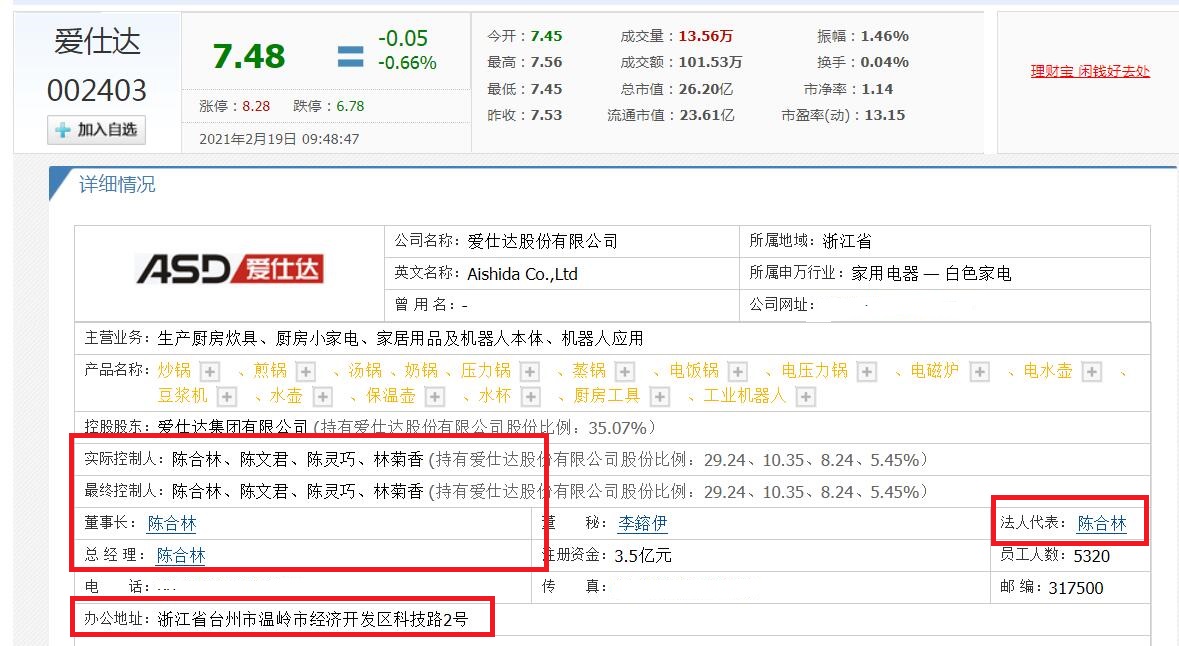The image size is (1179, 646).
Task: Open the 保温壶 product link
Action: (x=390, y=396)
